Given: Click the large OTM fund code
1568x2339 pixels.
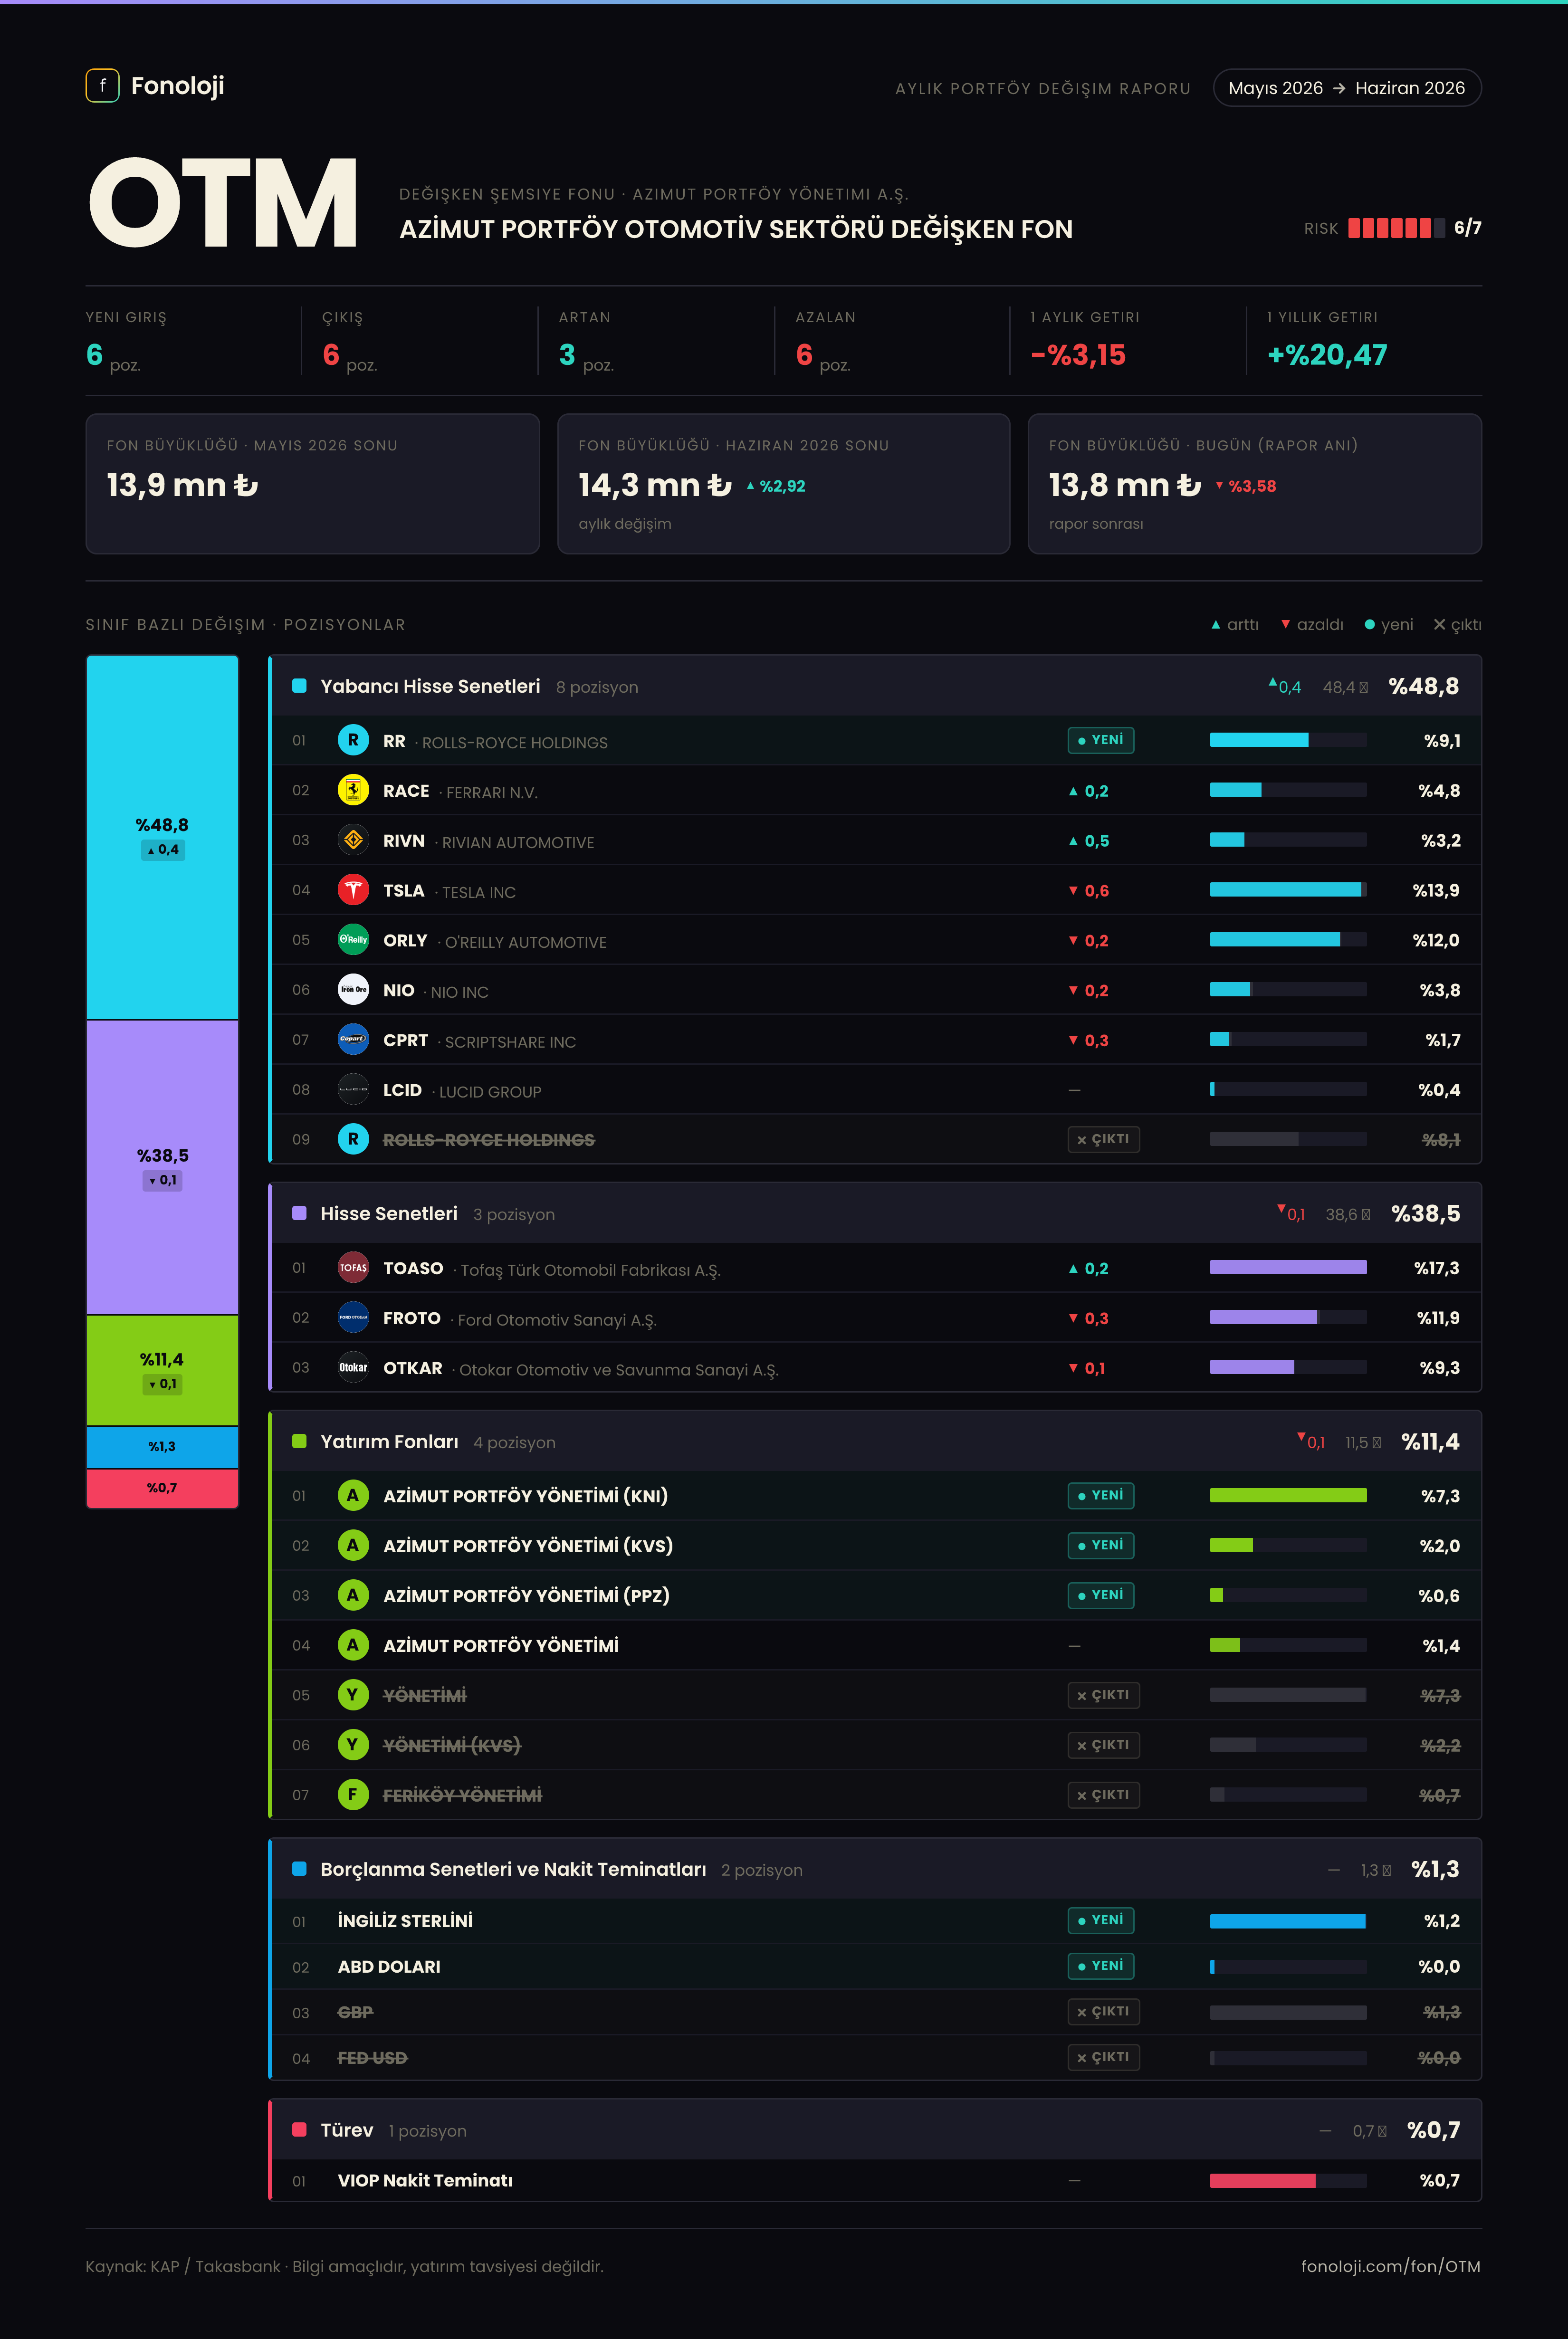Looking at the screenshot, I should point(224,203).
